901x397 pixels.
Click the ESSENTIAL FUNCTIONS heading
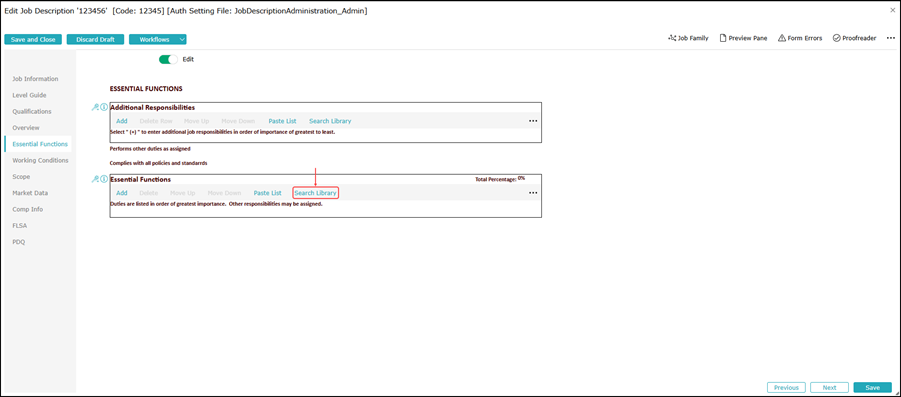tap(146, 89)
